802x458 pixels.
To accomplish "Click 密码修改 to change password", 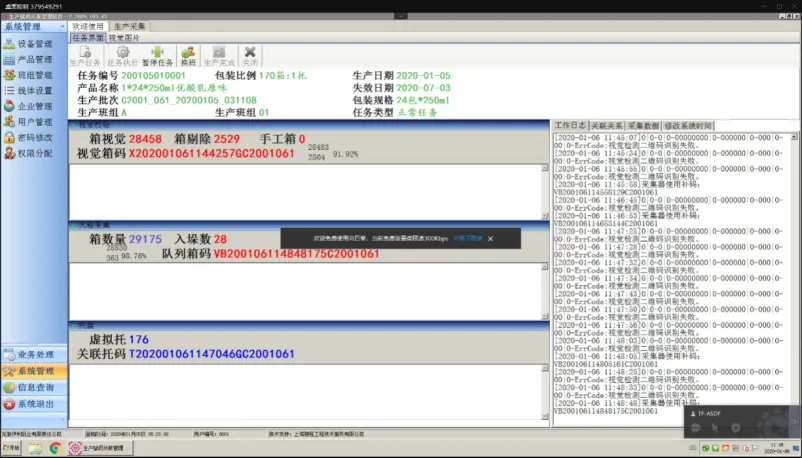I will (34, 137).
